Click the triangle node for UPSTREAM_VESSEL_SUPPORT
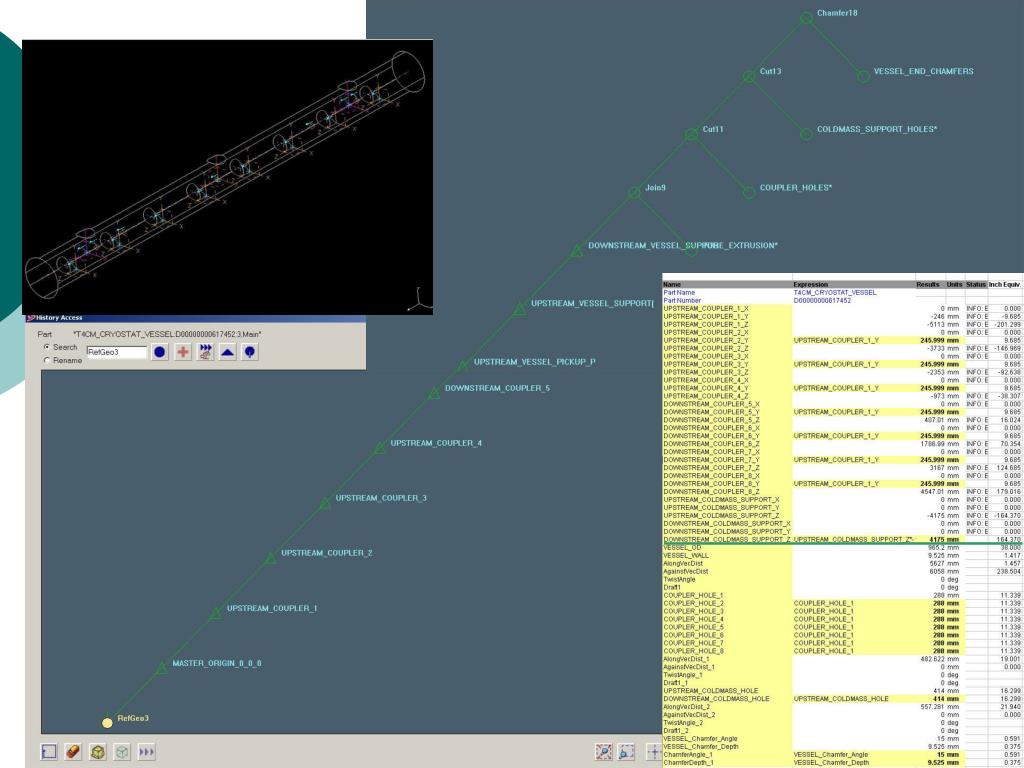The height and width of the screenshot is (768, 1024). point(519,308)
